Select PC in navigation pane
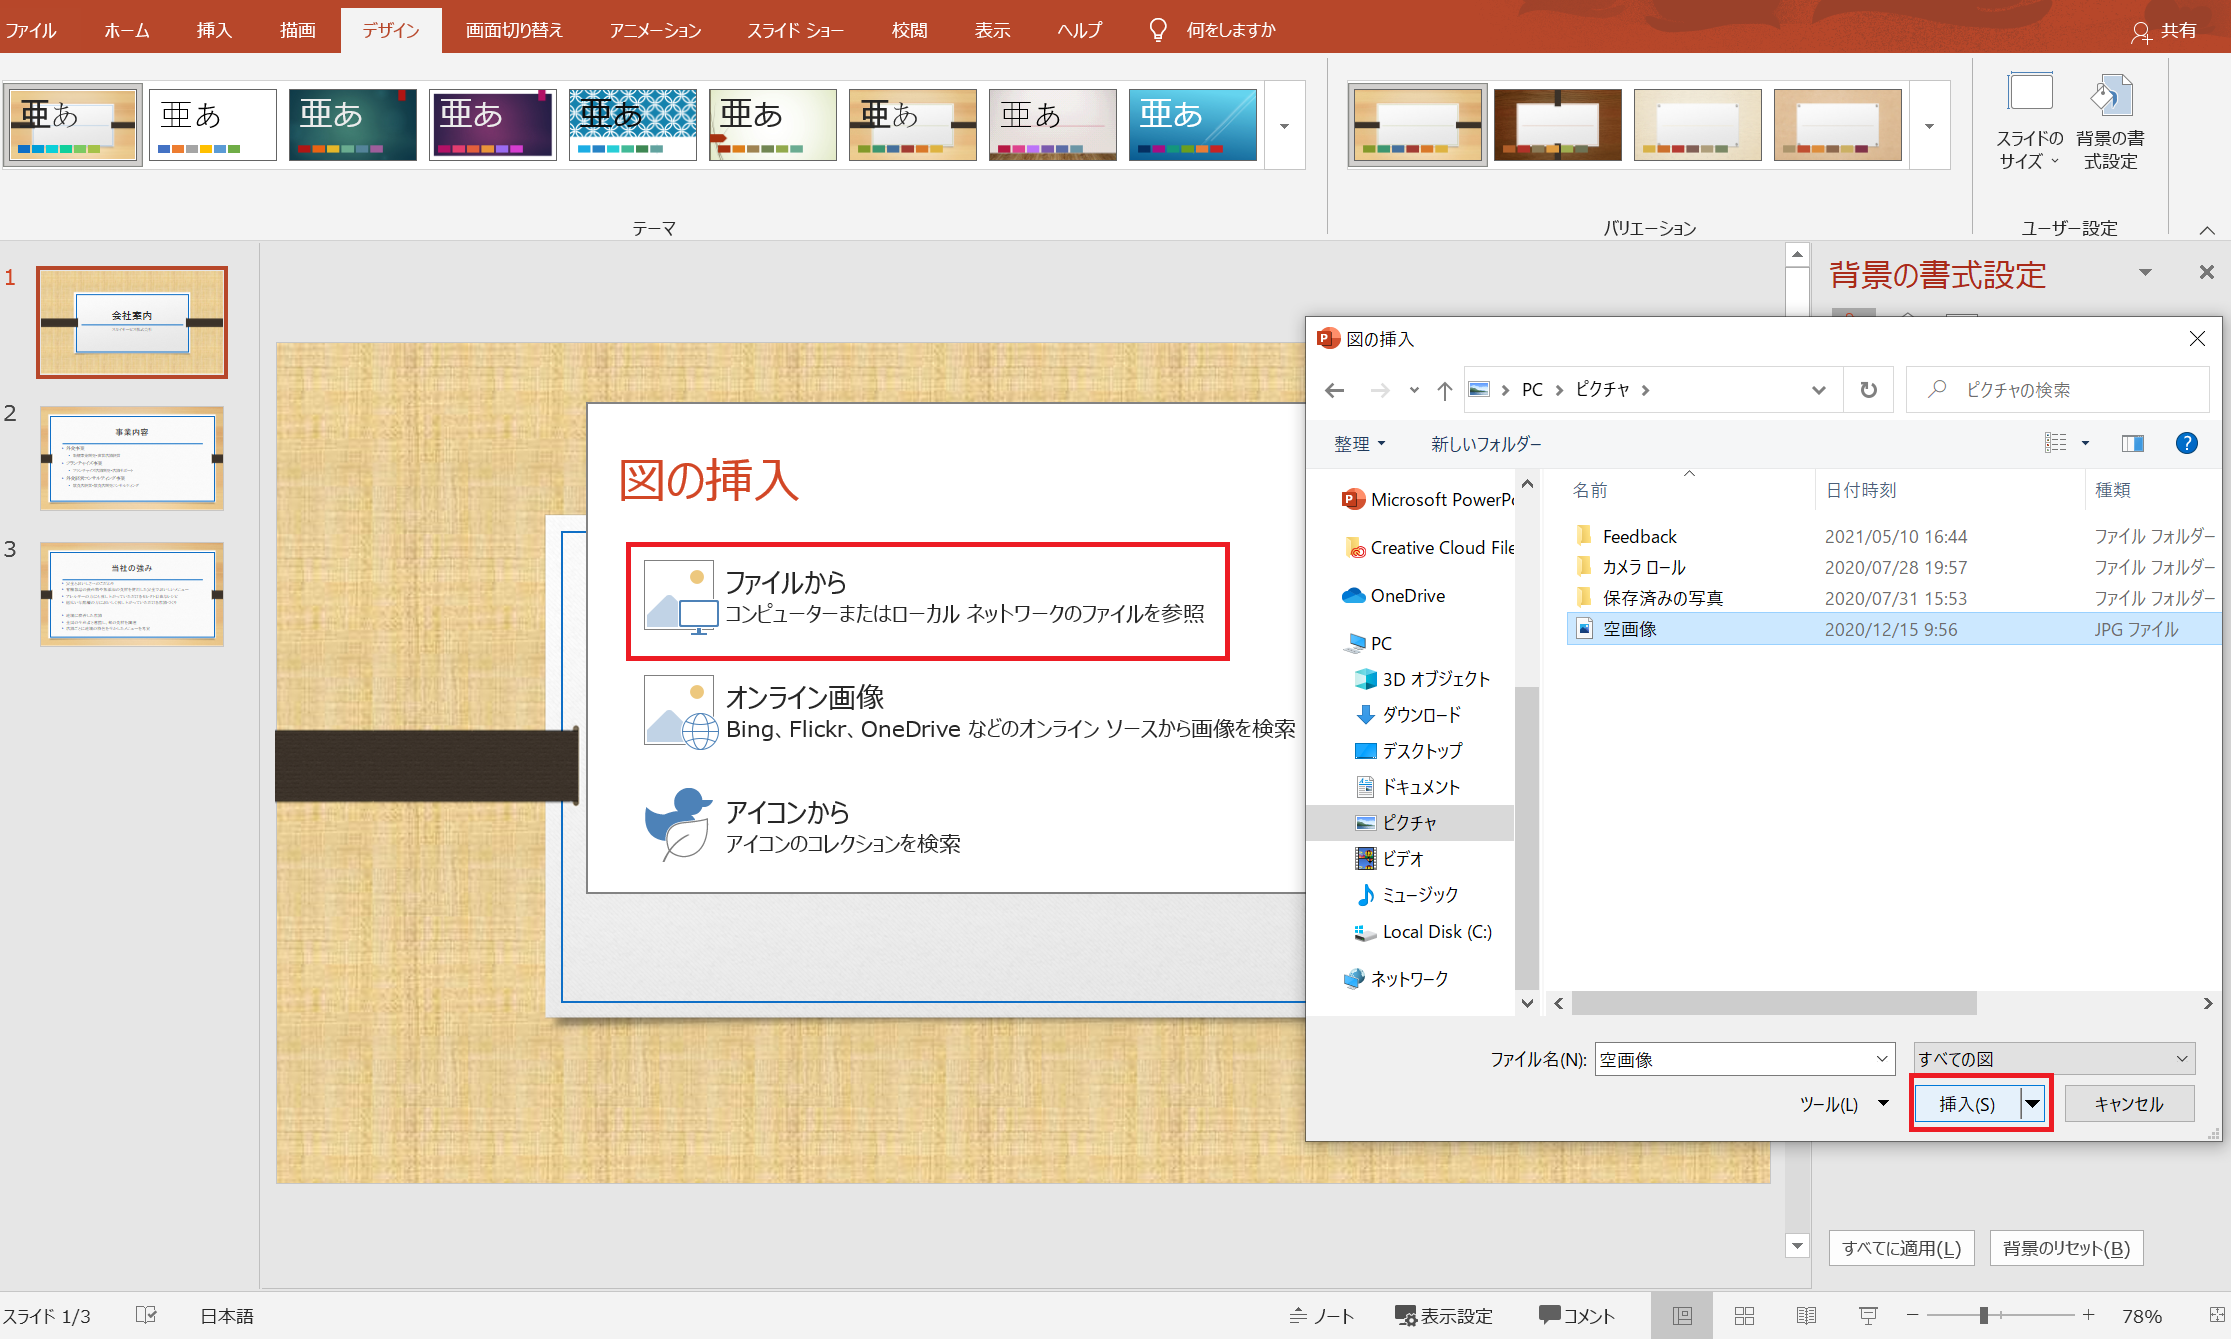2231x1339 pixels. (x=1367, y=643)
